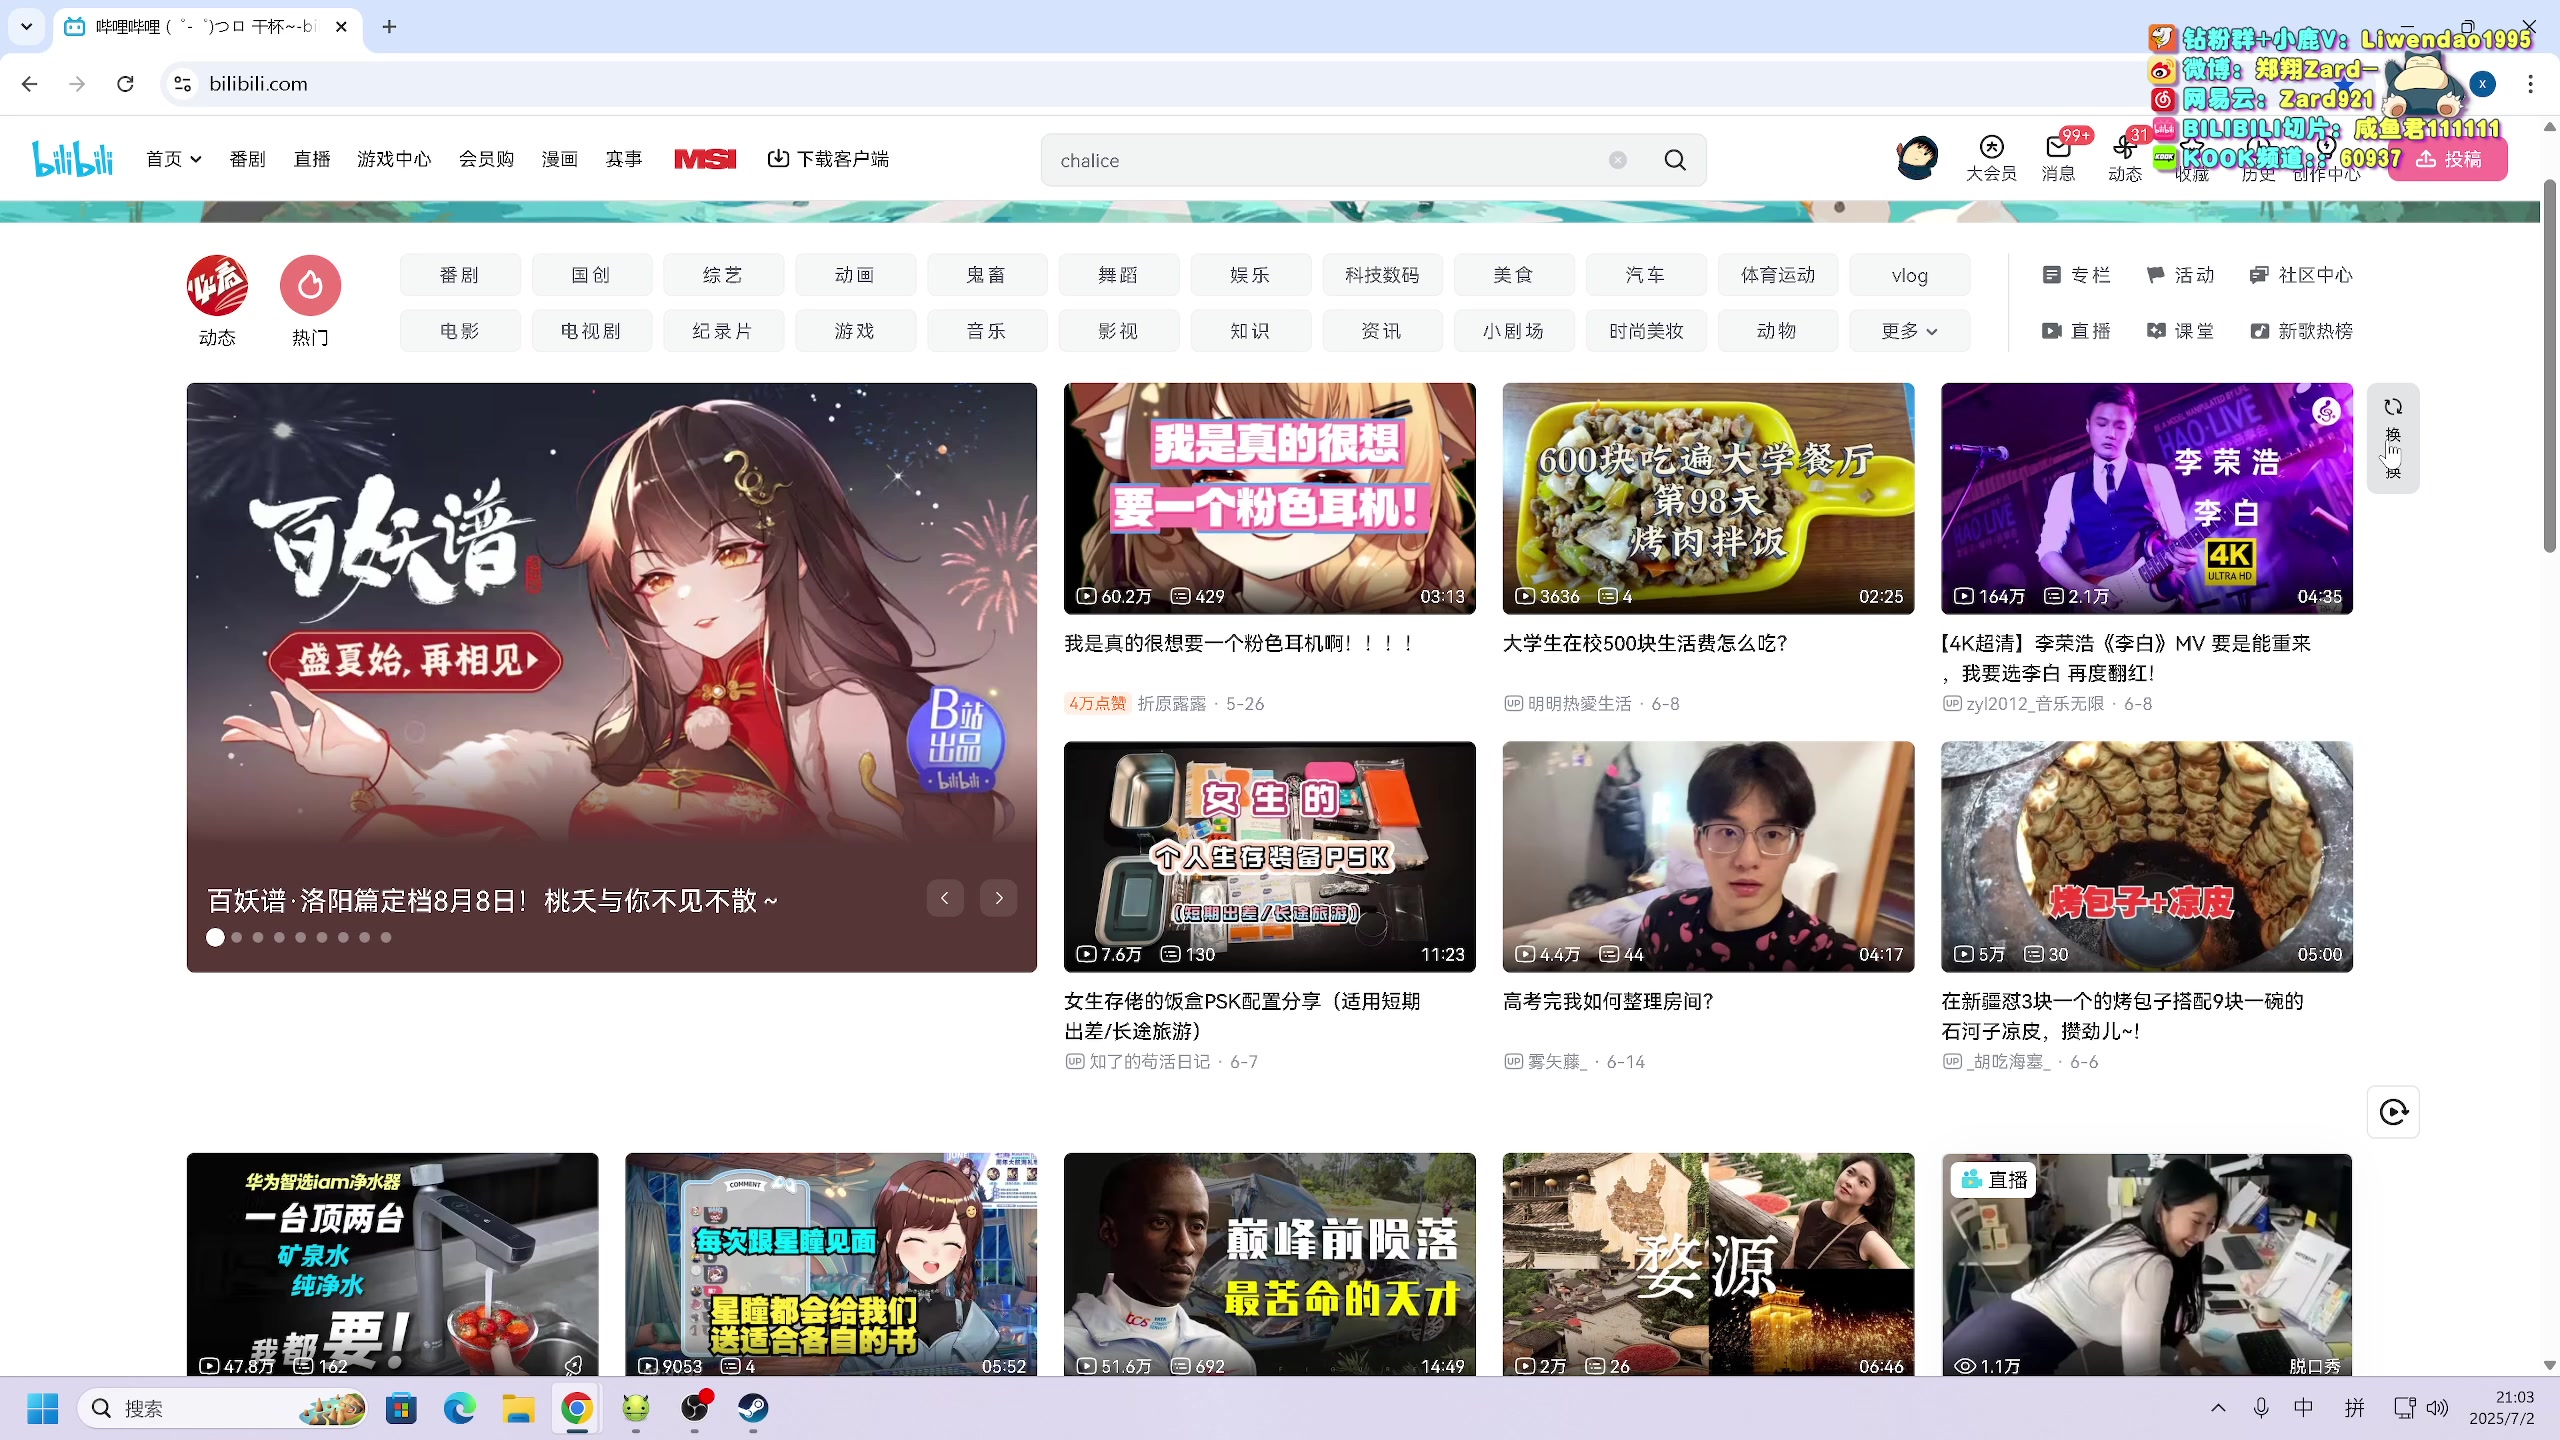Viewport: 2560px width, 1440px height.
Task: Select 赛事 in the top menu
Action: [623, 159]
